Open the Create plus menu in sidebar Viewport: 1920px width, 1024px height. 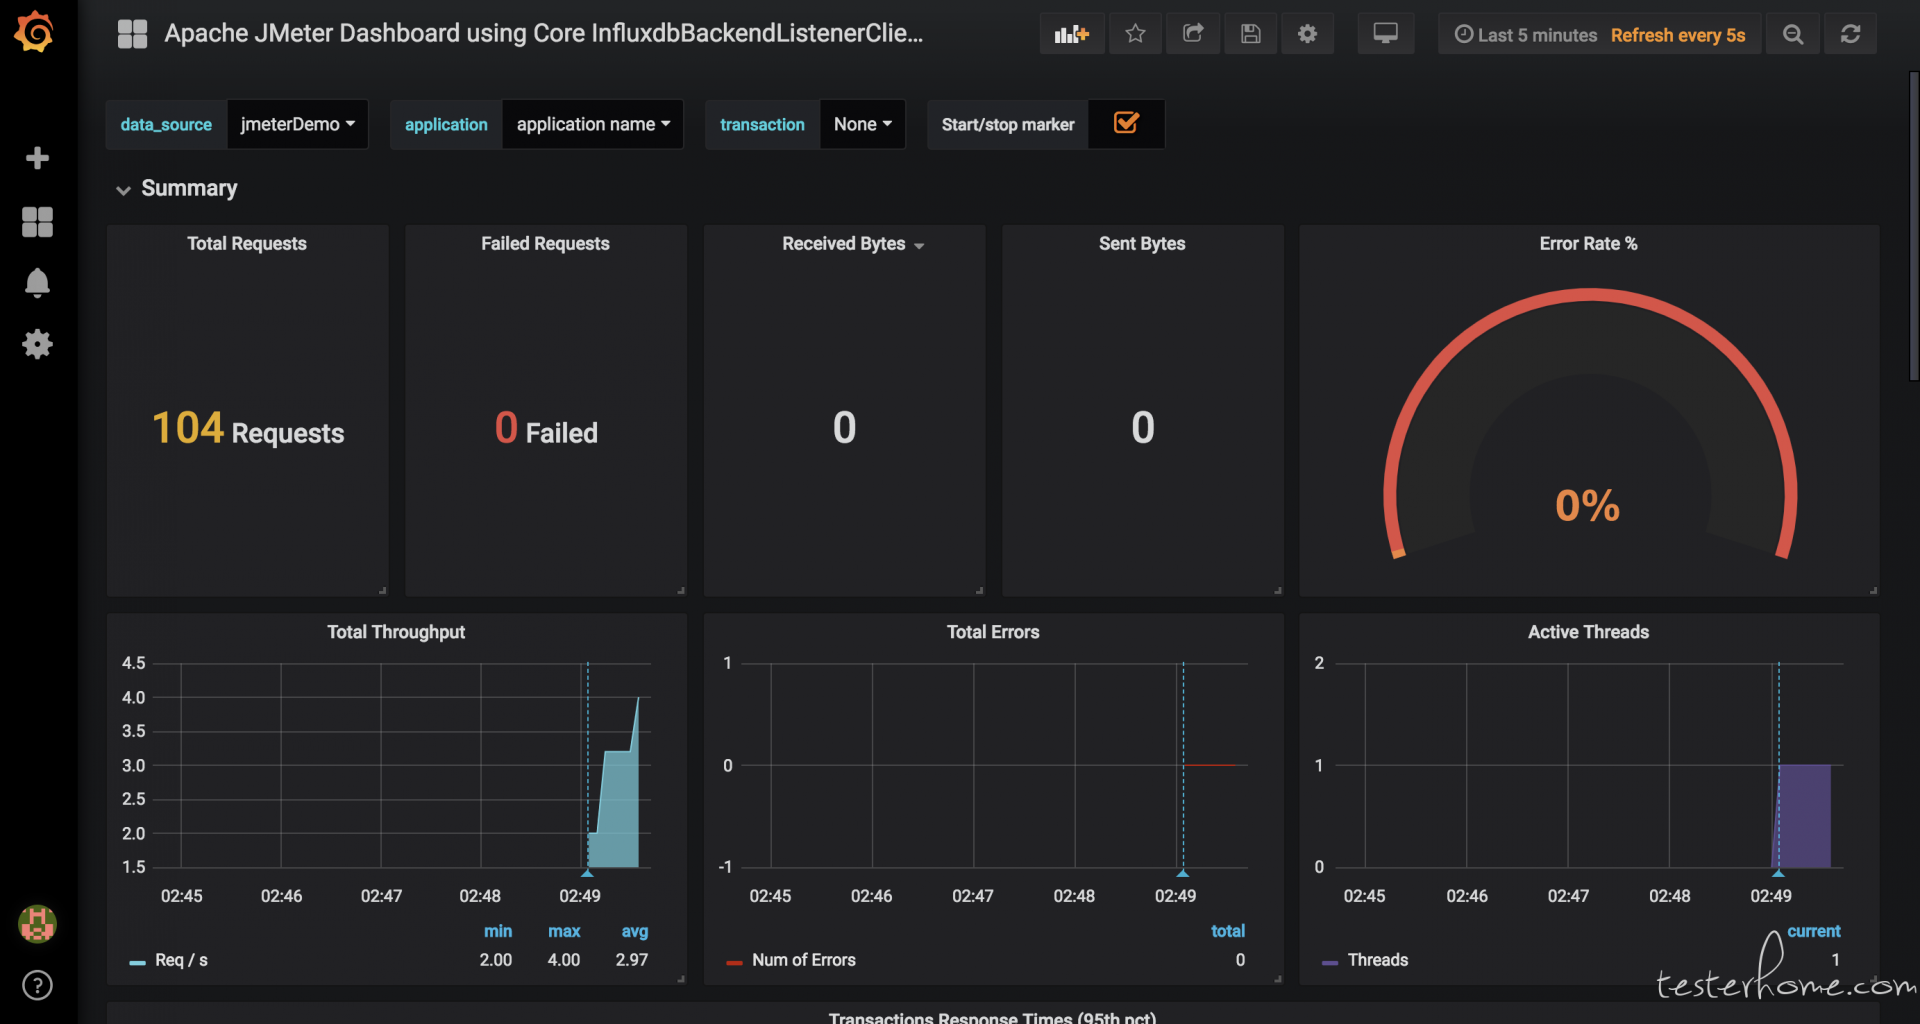click(x=37, y=158)
